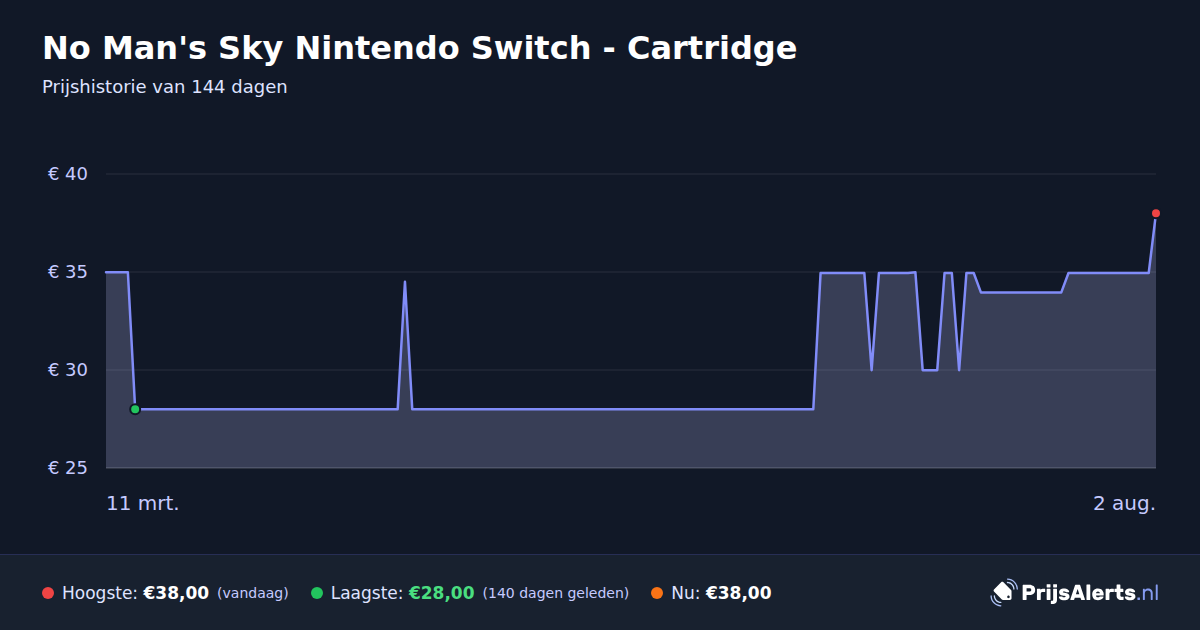The width and height of the screenshot is (1200, 630).
Task: Click the 140 dagen geleden note
Action: tap(556, 593)
